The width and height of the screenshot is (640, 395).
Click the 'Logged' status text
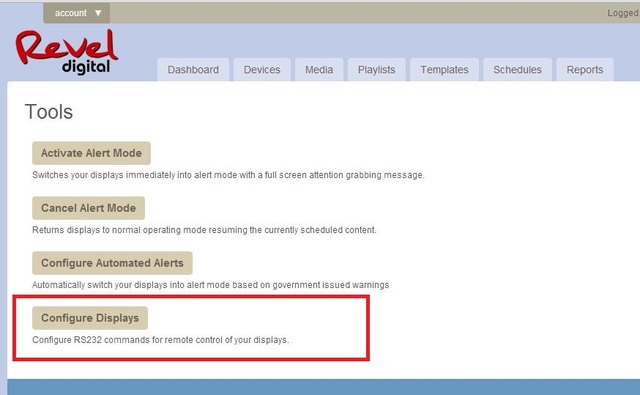(x=623, y=13)
